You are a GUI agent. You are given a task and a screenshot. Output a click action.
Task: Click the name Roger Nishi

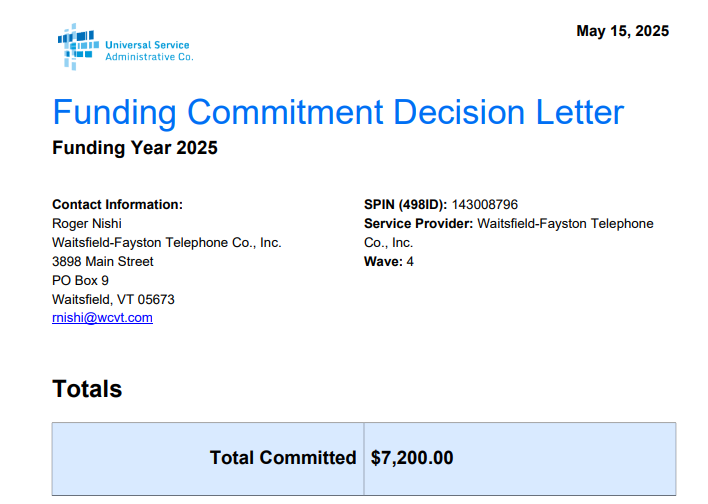[86, 223]
